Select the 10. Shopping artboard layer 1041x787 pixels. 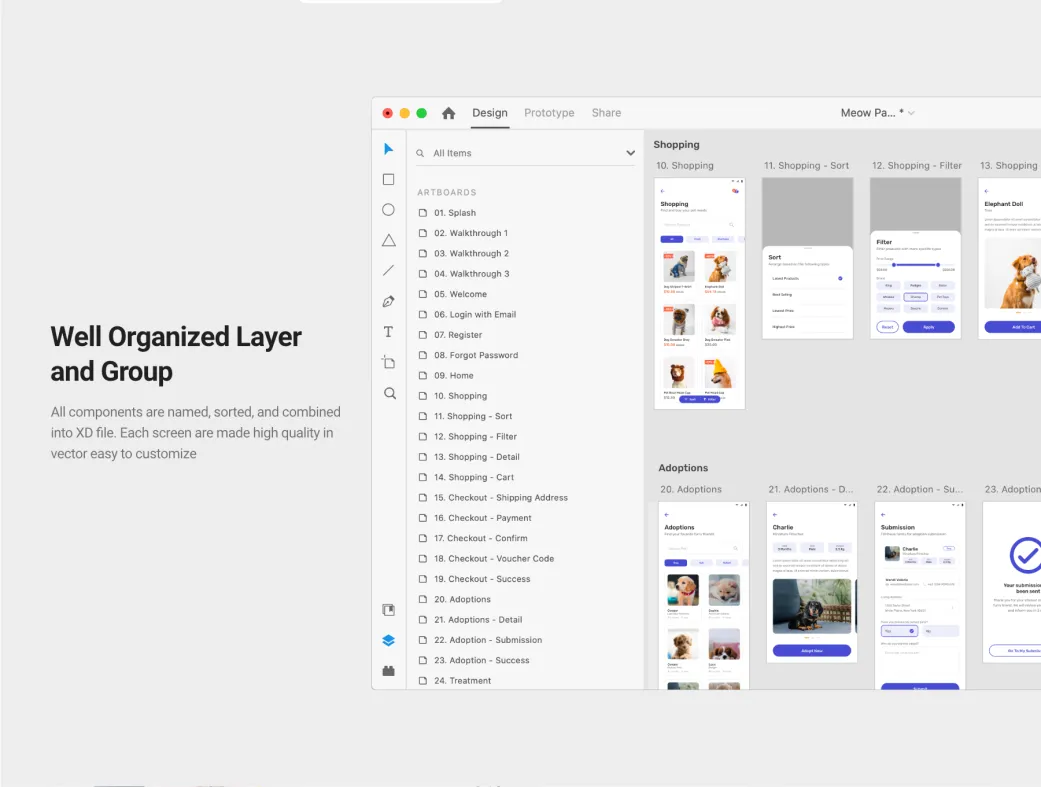click(460, 396)
